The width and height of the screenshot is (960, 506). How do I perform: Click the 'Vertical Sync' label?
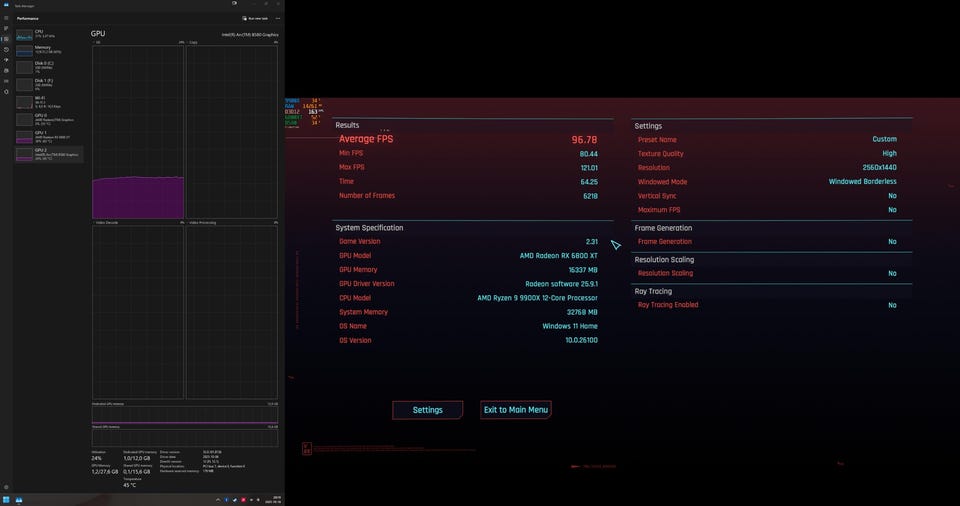(657, 196)
